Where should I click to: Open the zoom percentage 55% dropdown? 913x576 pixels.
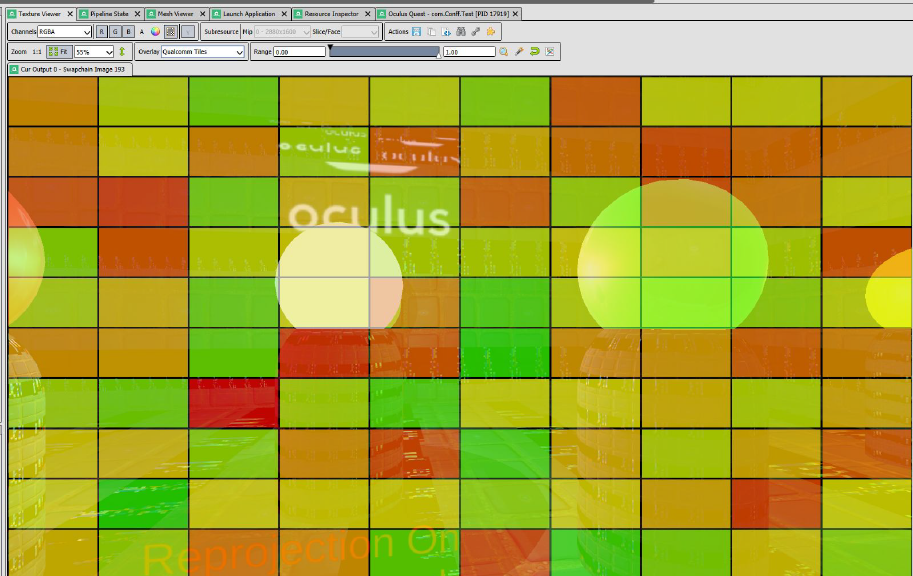pyautogui.click(x=94, y=52)
